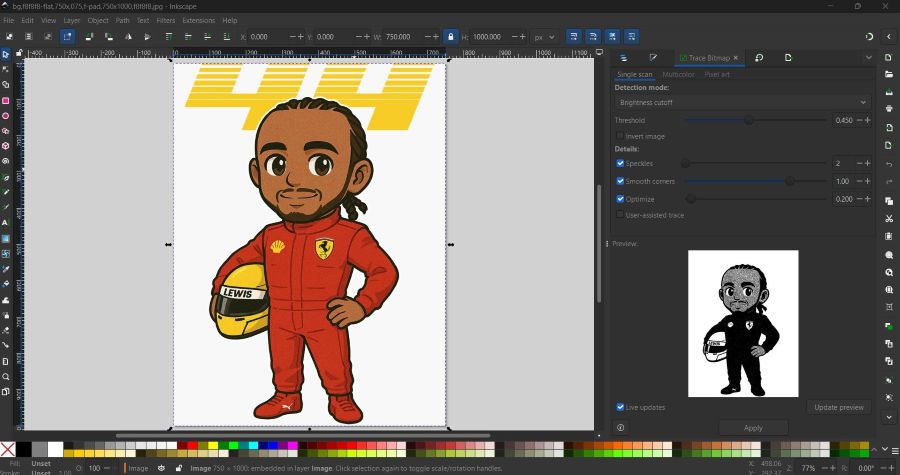Select the 3D Box tool
This screenshot has height=475, width=900.
coord(6,146)
